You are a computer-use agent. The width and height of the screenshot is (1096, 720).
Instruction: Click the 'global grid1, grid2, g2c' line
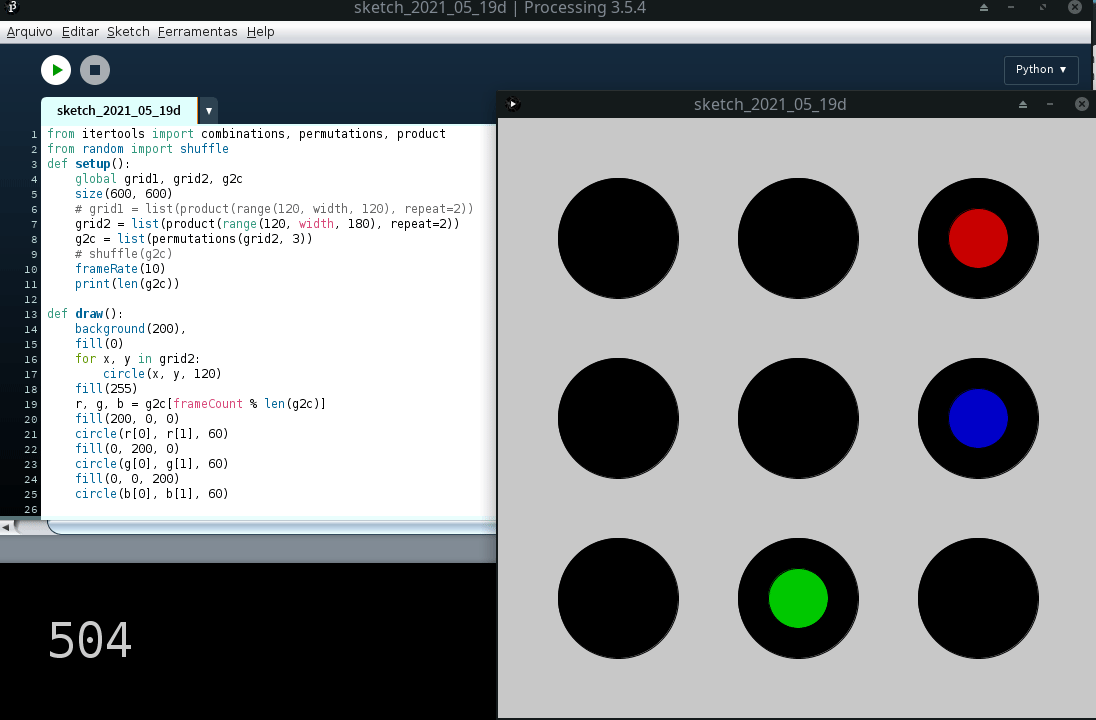[x=159, y=179]
